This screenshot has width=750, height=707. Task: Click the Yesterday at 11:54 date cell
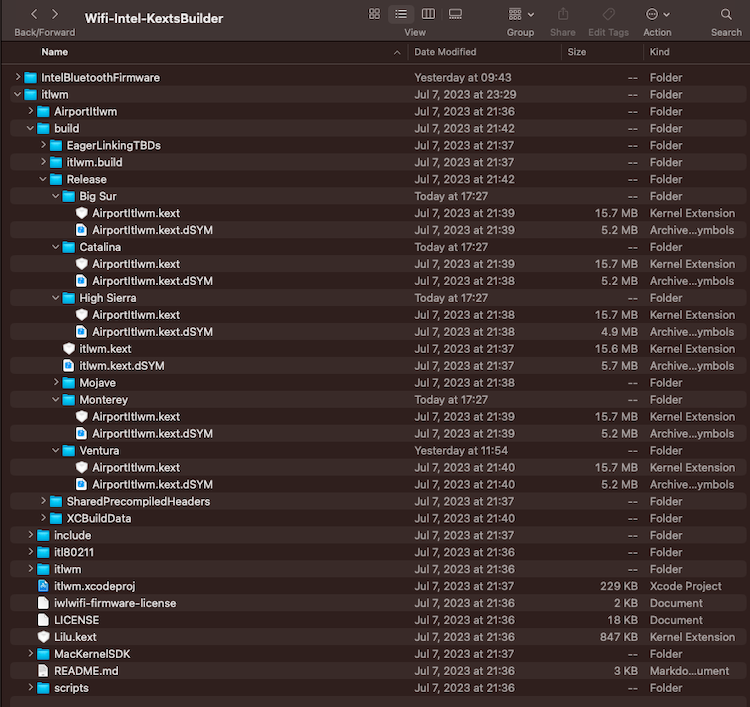pos(461,451)
